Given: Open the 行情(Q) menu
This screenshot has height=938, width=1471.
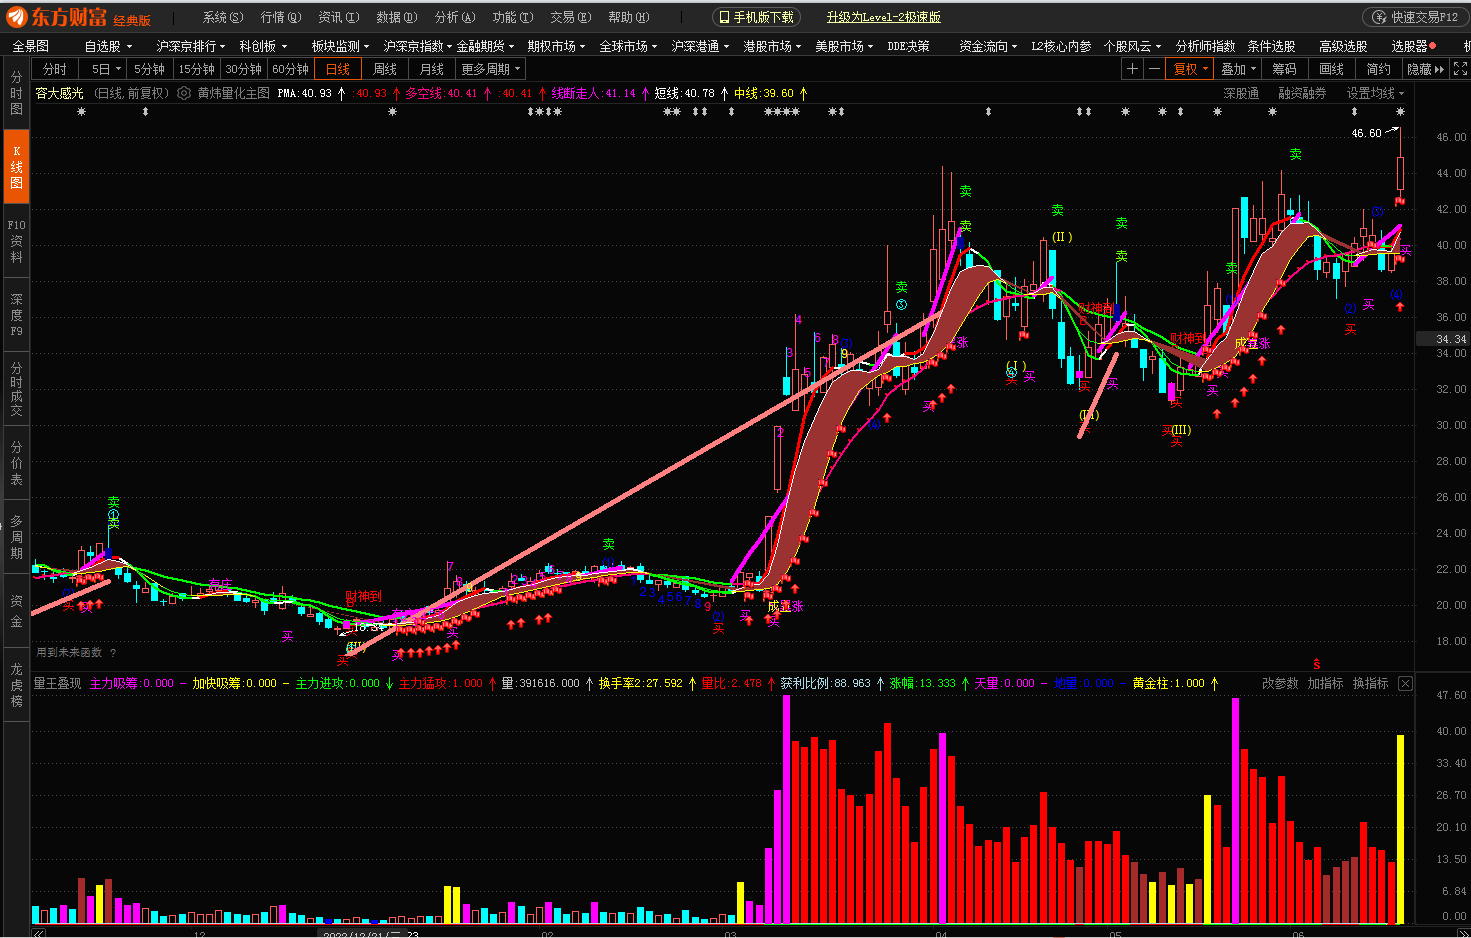Looking at the screenshot, I should tap(280, 17).
